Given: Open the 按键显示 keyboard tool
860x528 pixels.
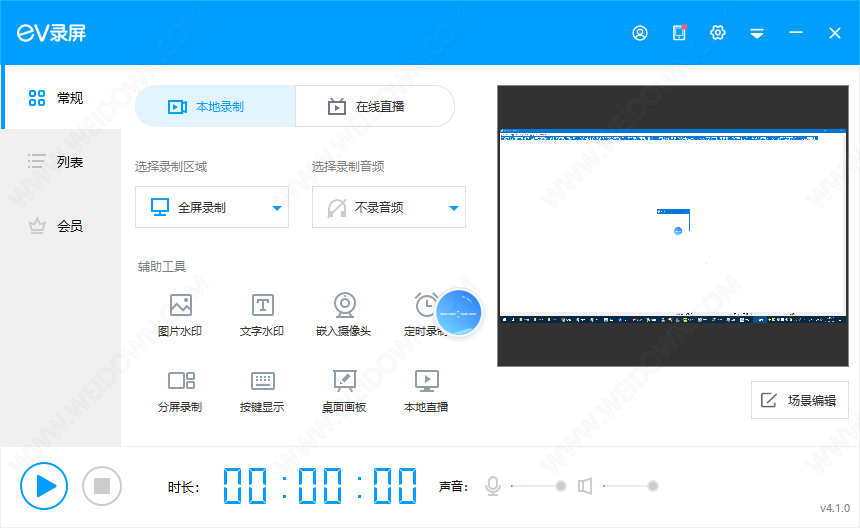Looking at the screenshot, I should click(x=262, y=391).
